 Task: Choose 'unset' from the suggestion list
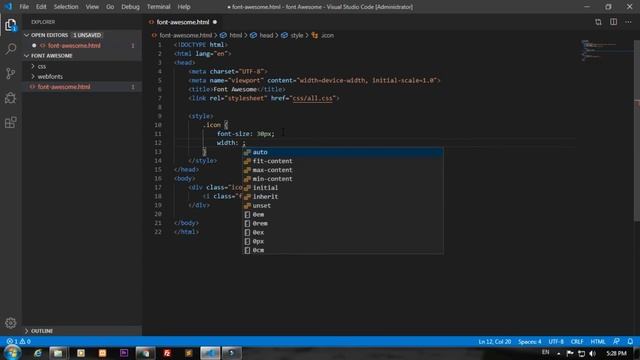(x=343, y=206)
